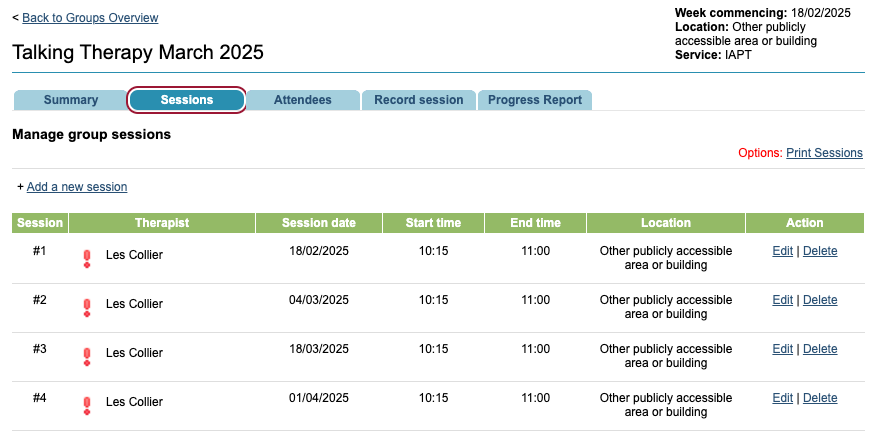This screenshot has width=876, height=448.
Task: Click the Print Sessions link
Action: (824, 153)
